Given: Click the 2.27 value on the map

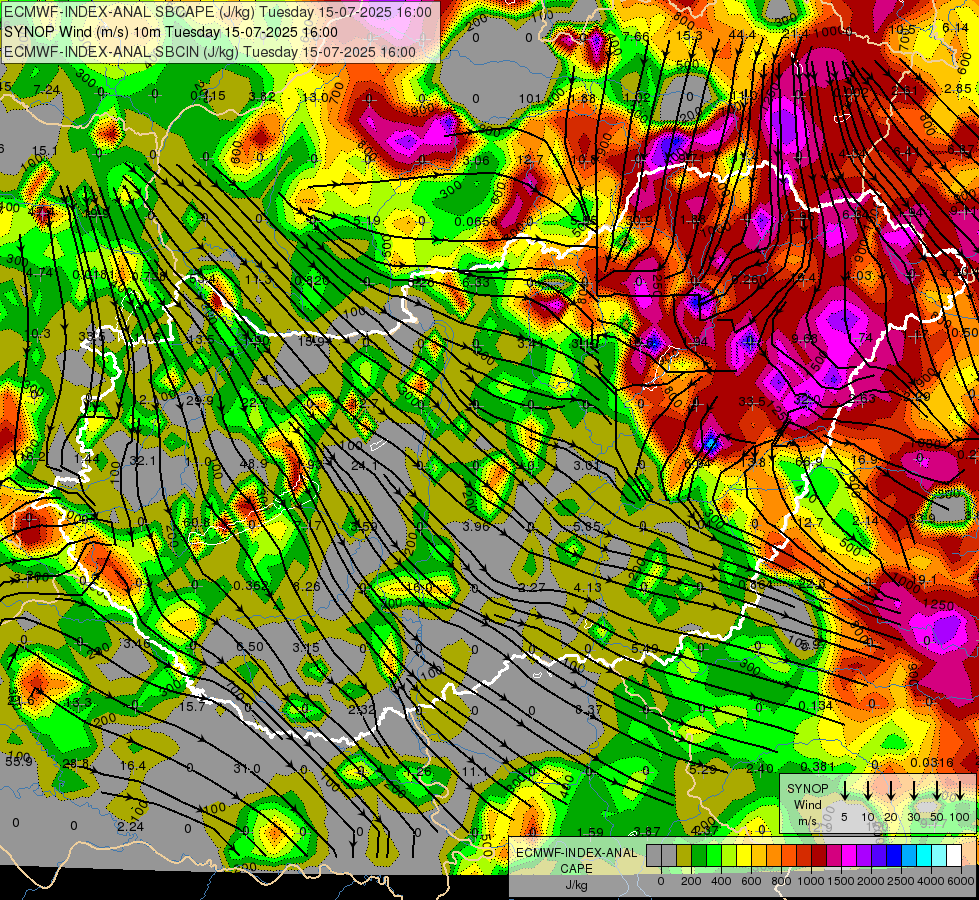Looking at the screenshot, I should click(531, 588).
